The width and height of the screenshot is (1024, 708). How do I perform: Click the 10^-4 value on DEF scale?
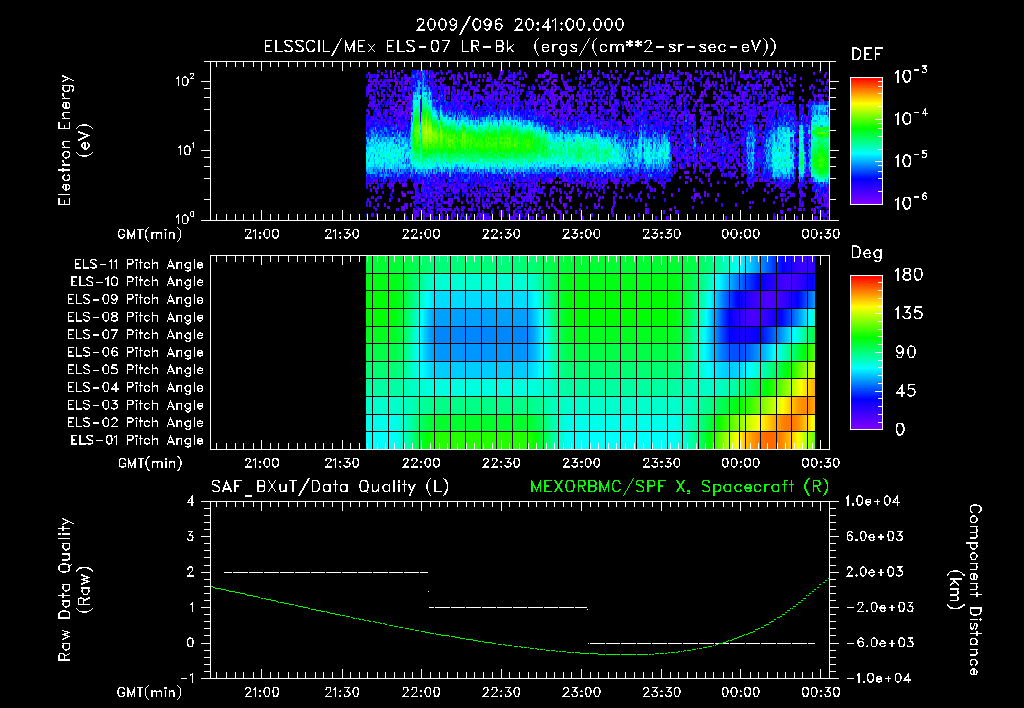click(910, 118)
